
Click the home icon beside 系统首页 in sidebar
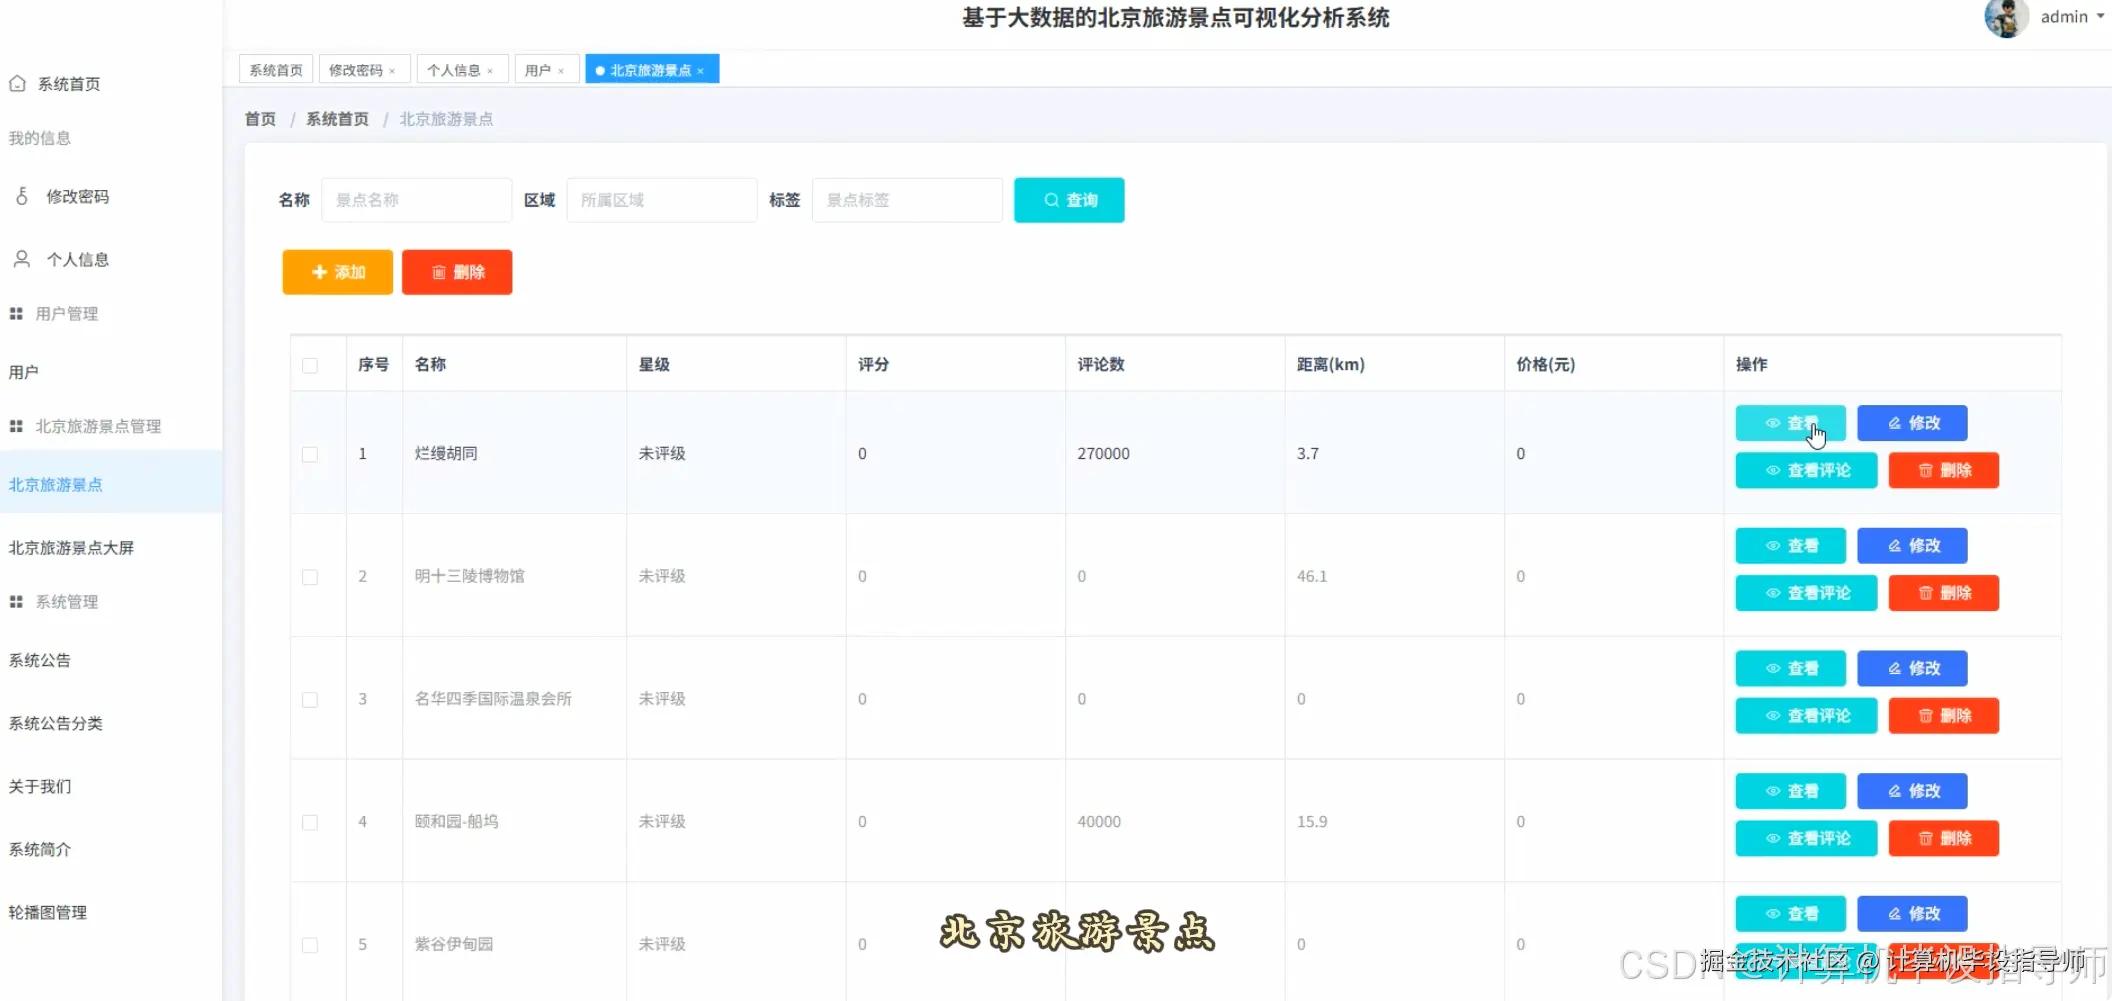[x=17, y=84]
